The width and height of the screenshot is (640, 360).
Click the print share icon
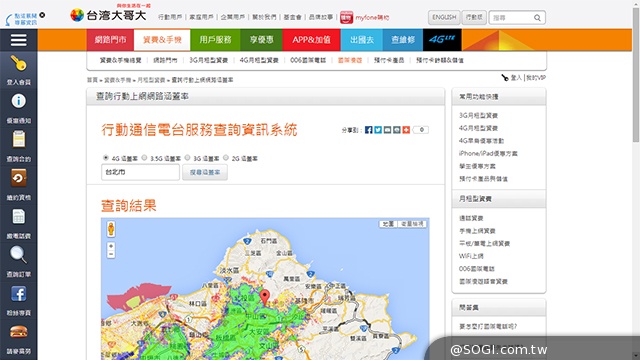tap(397, 130)
